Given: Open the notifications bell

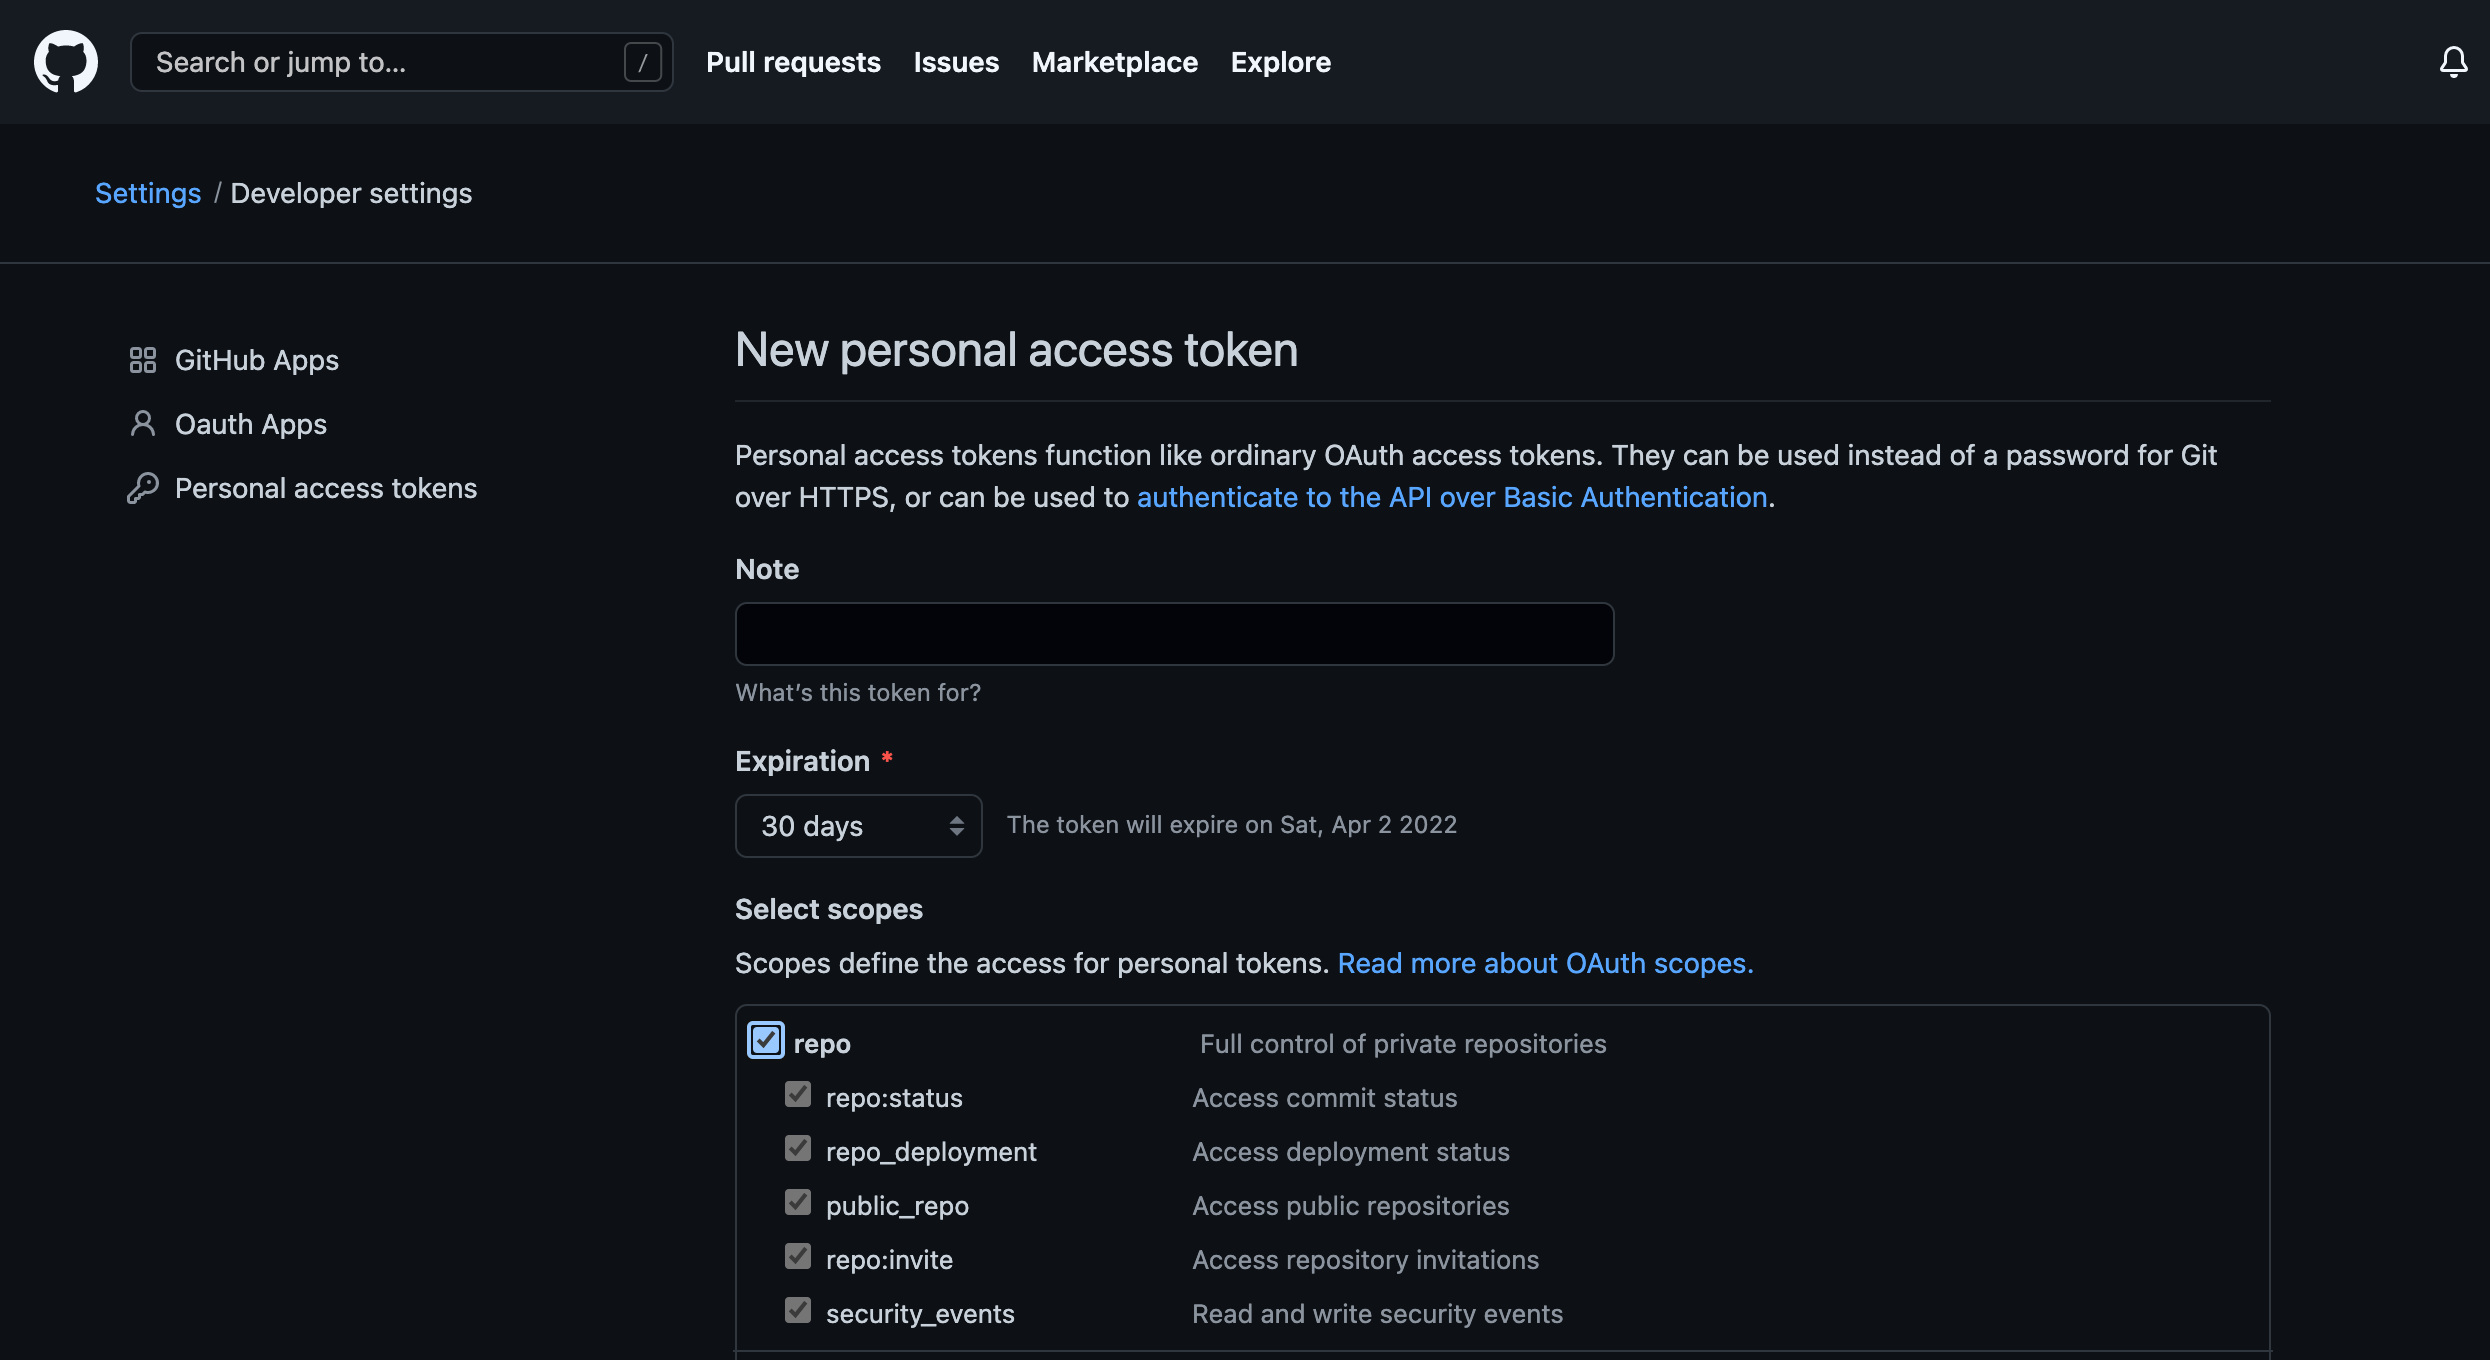Looking at the screenshot, I should click(x=2453, y=62).
